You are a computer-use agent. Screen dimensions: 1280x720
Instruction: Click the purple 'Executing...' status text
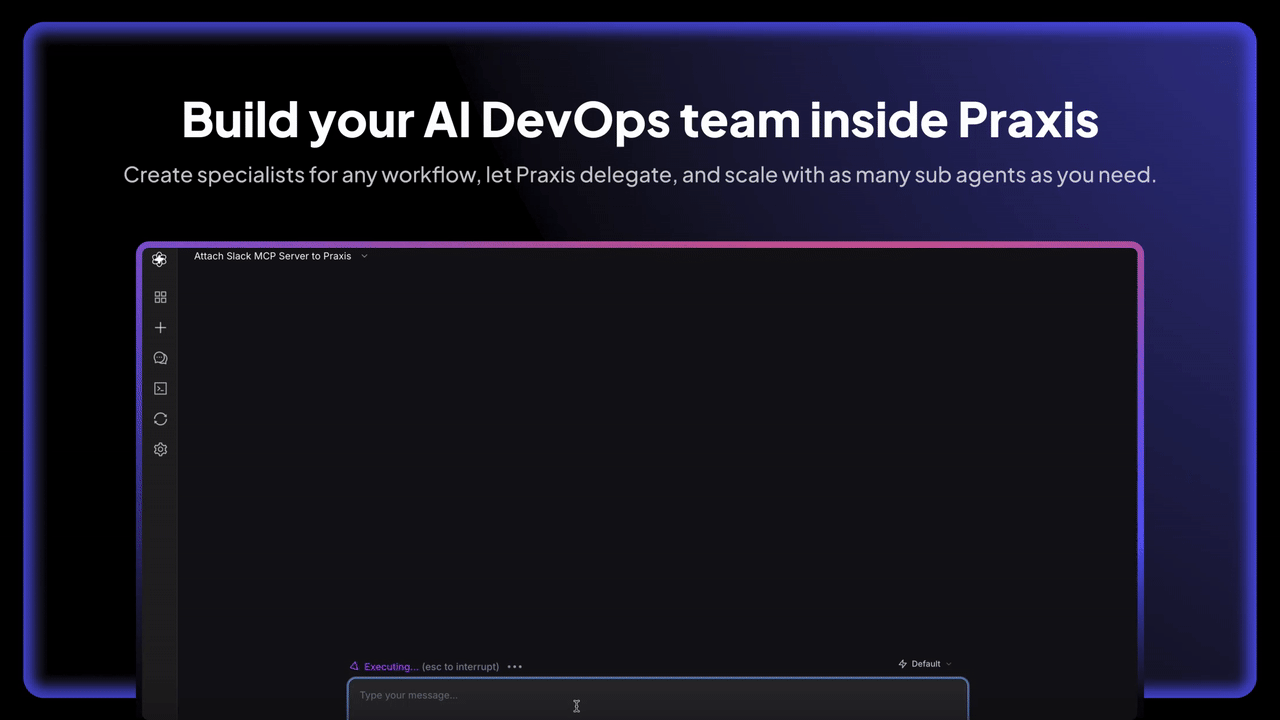(x=391, y=667)
